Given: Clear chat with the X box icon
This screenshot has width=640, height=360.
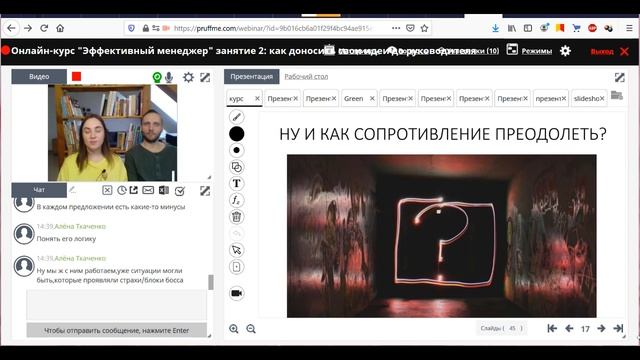Looking at the screenshot, I should pyautogui.click(x=107, y=190).
